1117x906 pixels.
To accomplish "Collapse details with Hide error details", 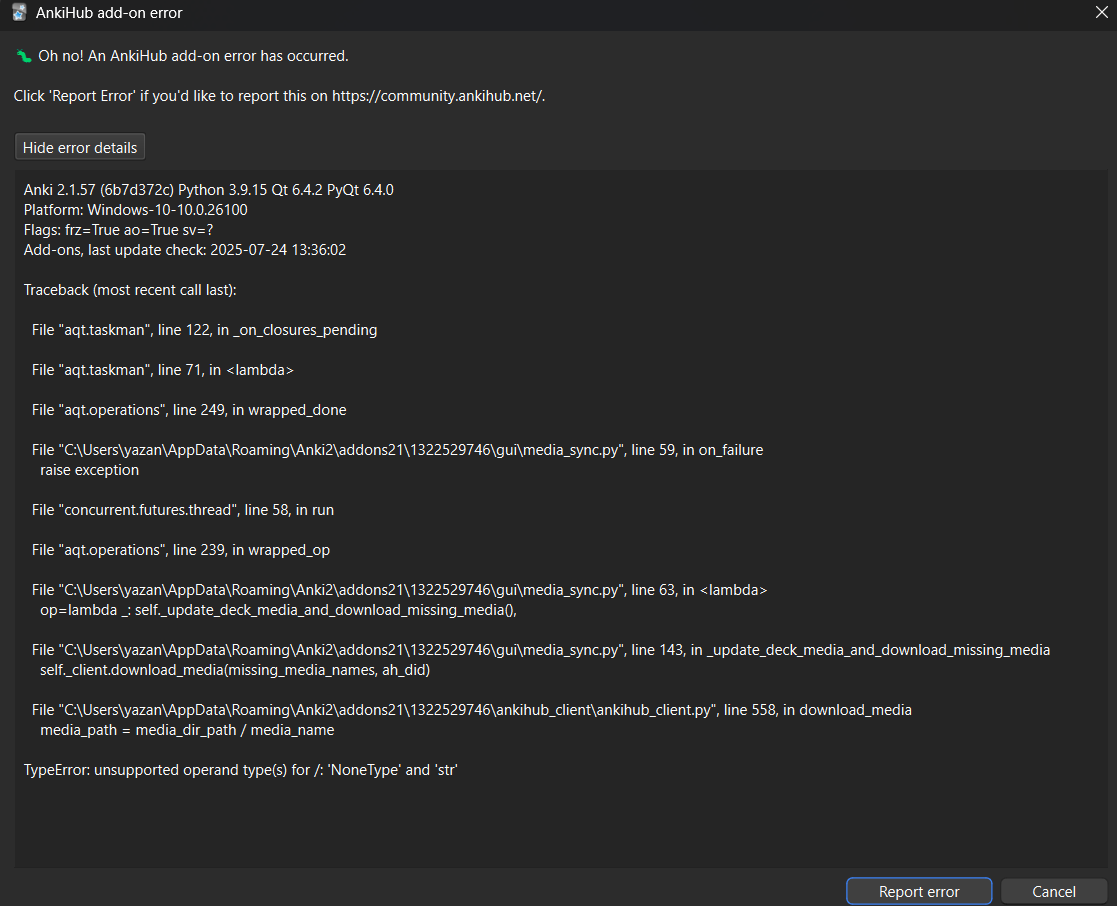I will pyautogui.click(x=80, y=147).
